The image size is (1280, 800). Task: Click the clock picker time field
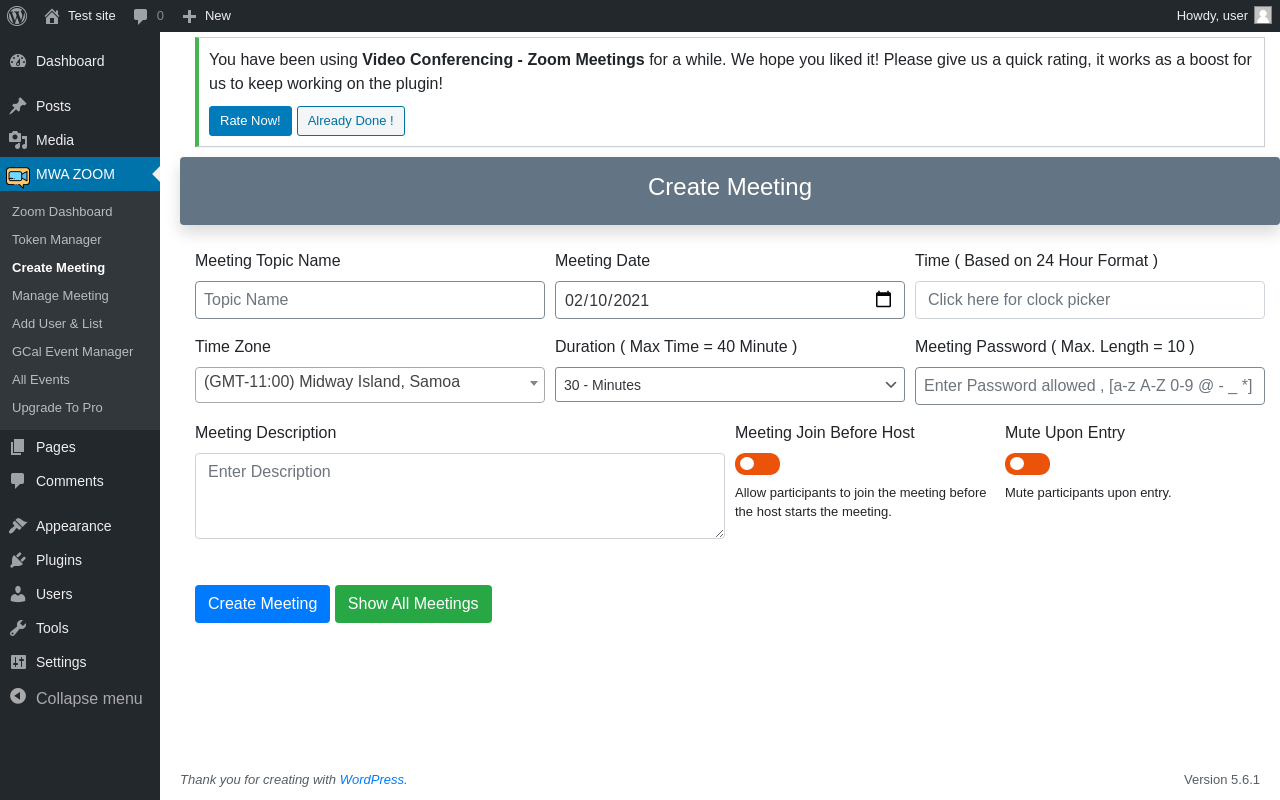tap(1090, 300)
